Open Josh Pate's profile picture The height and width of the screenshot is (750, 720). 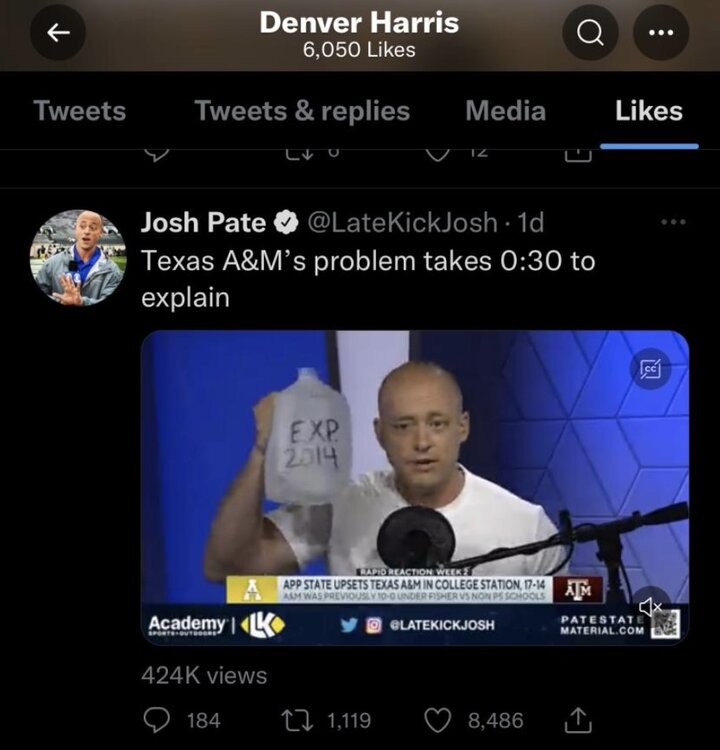78,257
